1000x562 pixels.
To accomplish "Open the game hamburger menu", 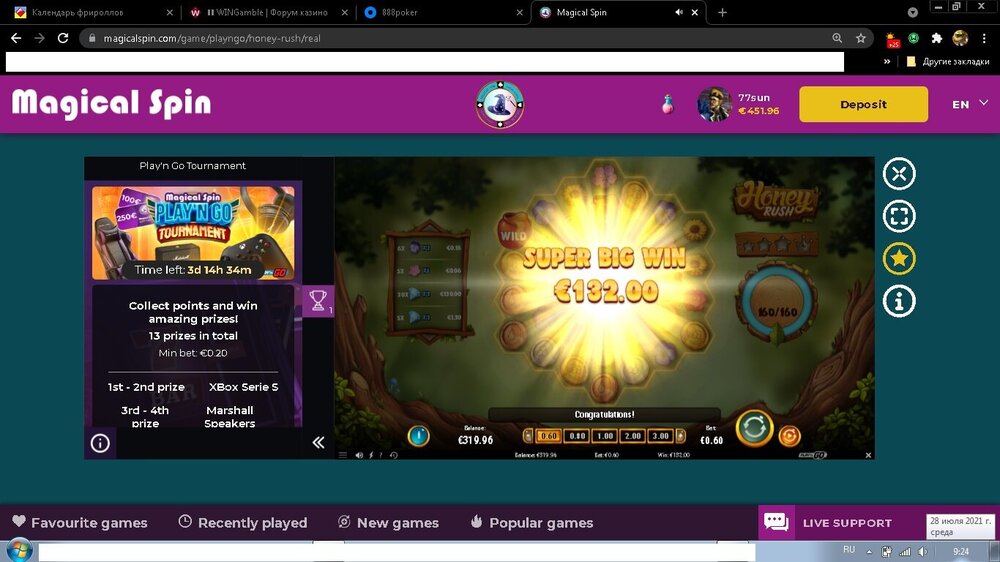I will click(x=343, y=455).
